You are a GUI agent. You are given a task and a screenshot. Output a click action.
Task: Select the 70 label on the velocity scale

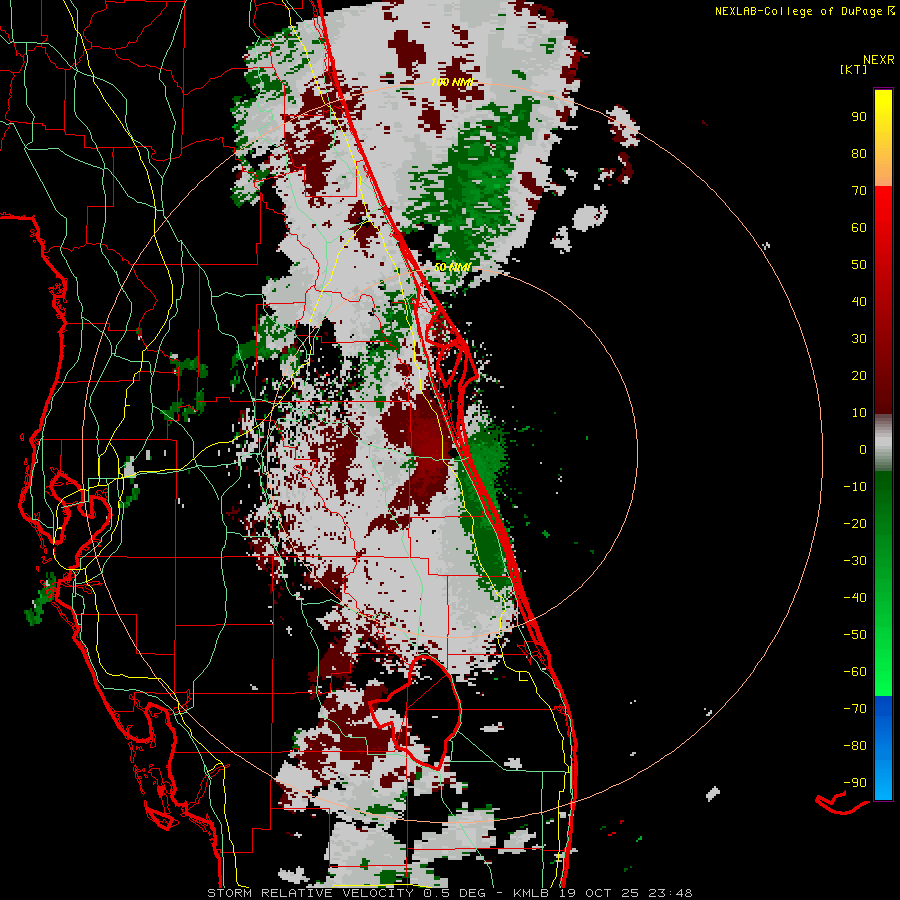(859, 191)
